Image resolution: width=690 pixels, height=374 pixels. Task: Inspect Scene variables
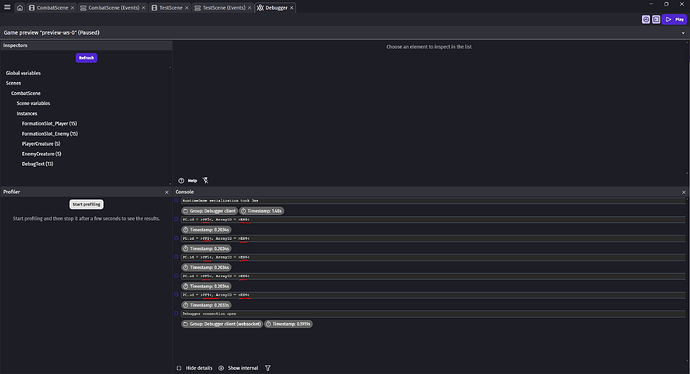(33, 103)
